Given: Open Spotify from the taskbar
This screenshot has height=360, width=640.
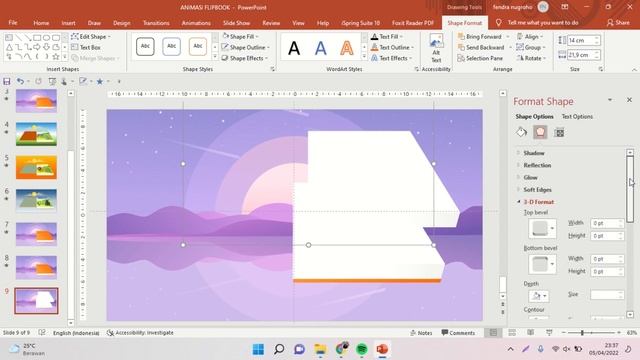Looking at the screenshot, I should click(362, 349).
